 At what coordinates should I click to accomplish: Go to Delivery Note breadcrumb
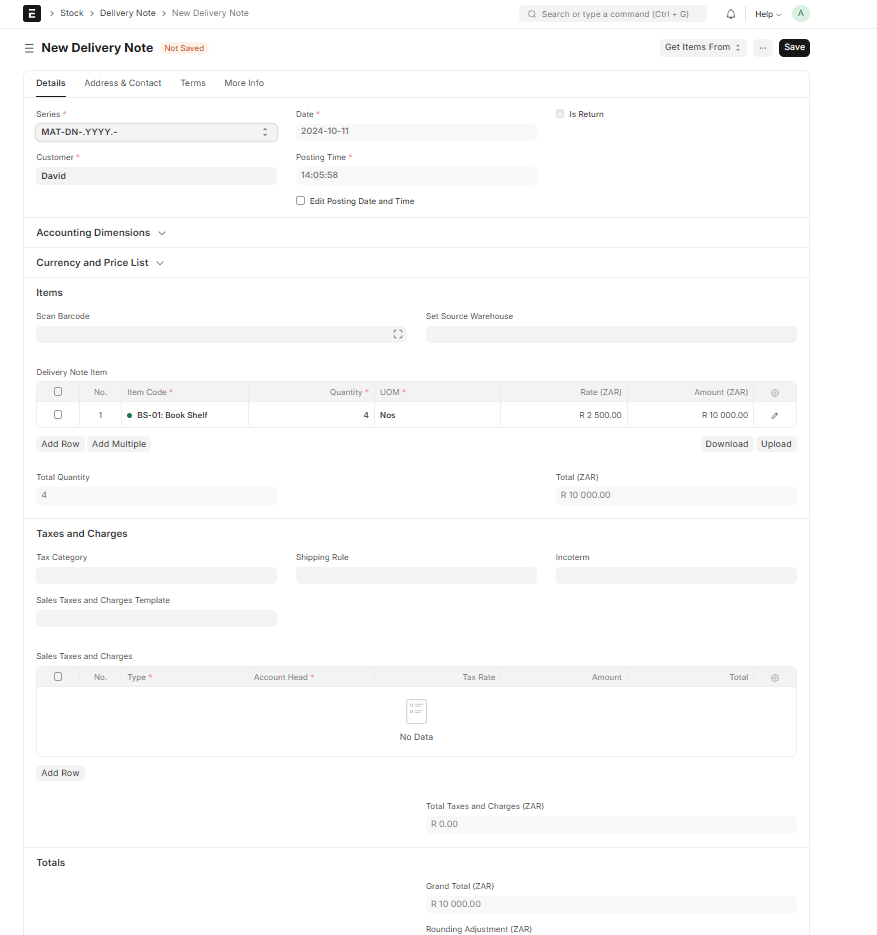coord(128,13)
